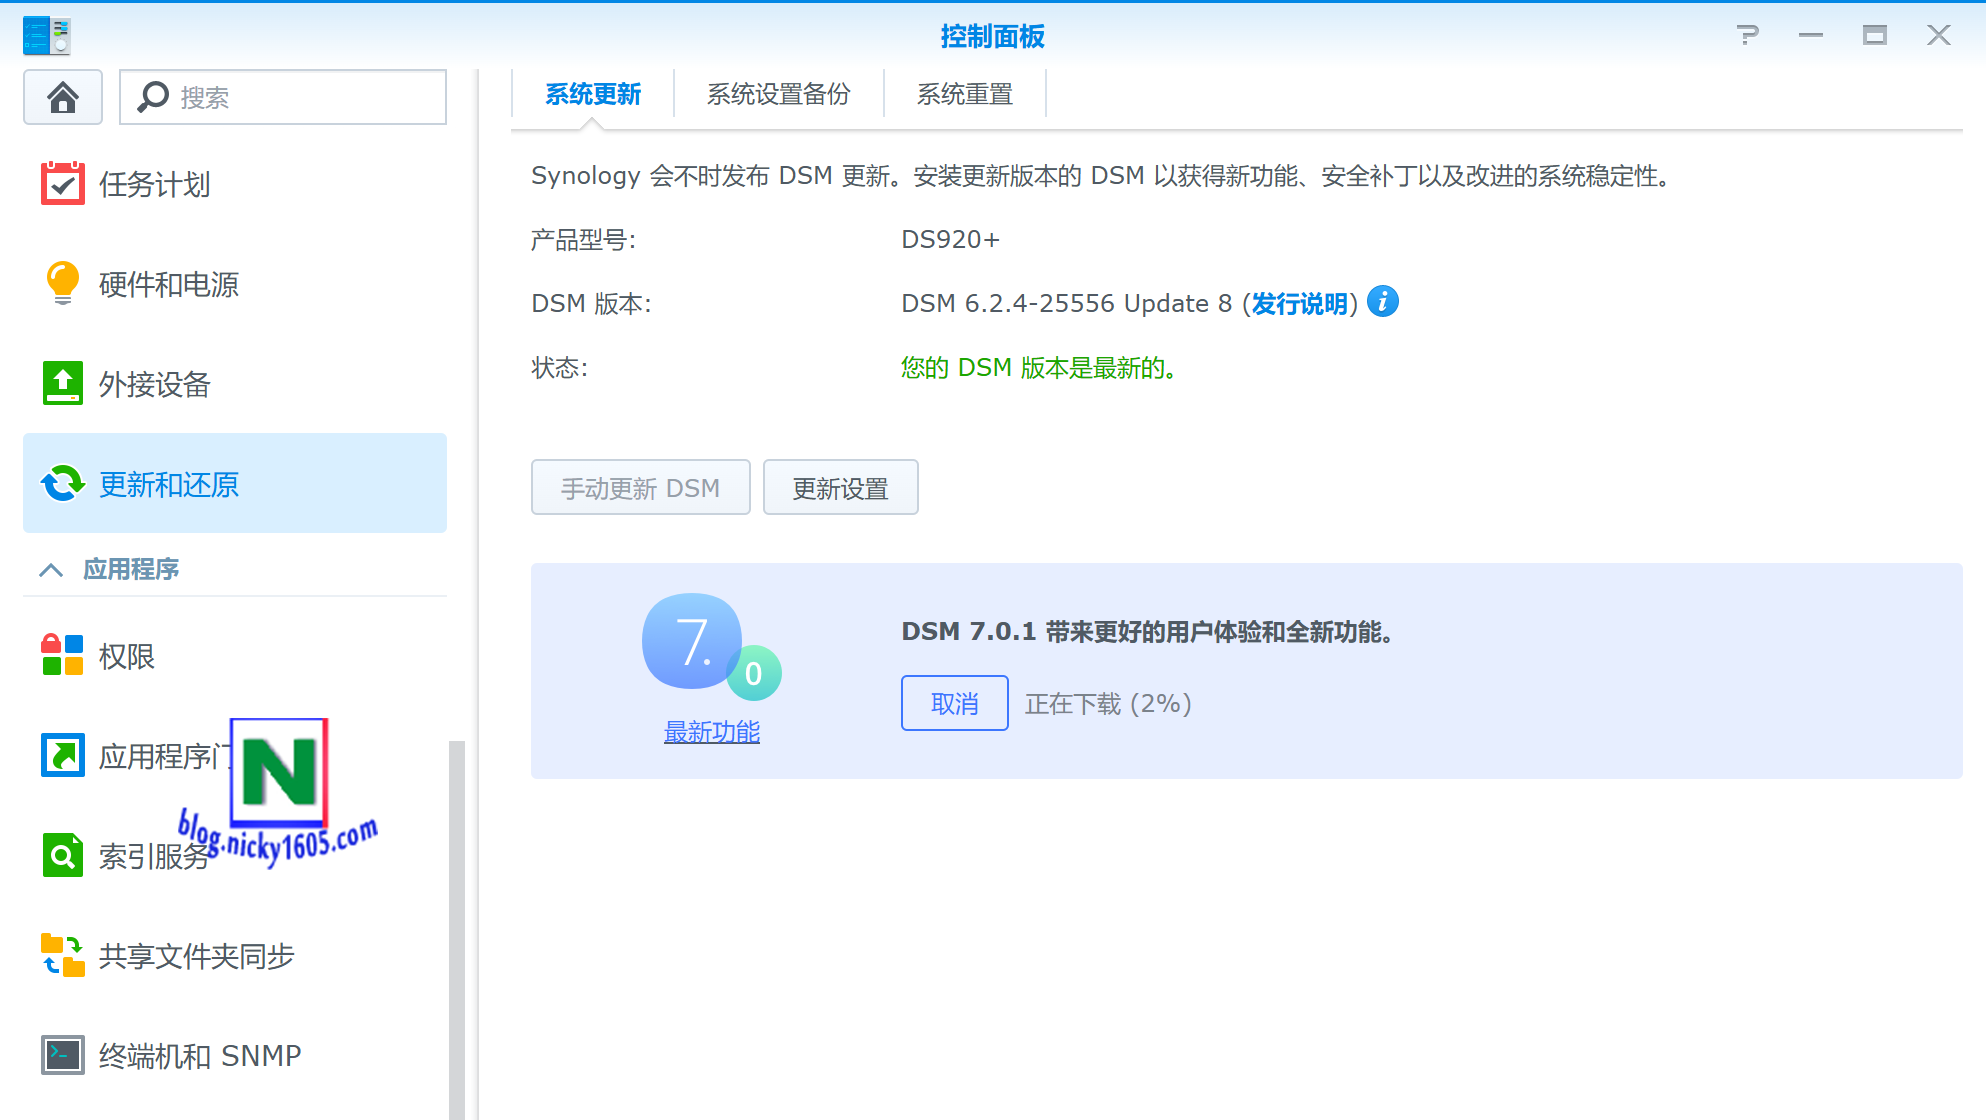
Task: Open 任务计划 task scheduler icon
Action: pos(62,184)
